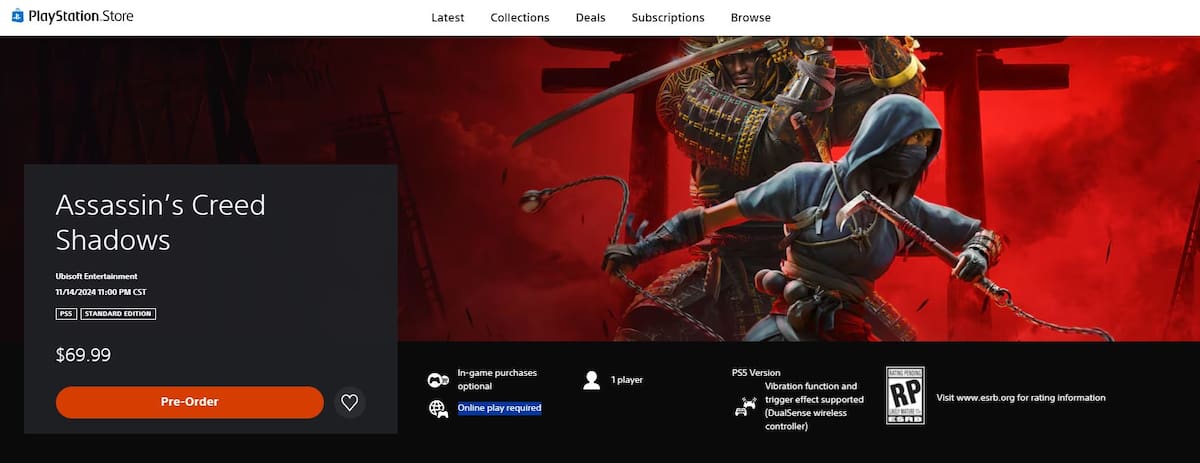Click the highlighted Online play required text
Viewport: 1200px width, 463px height.
[x=499, y=408]
